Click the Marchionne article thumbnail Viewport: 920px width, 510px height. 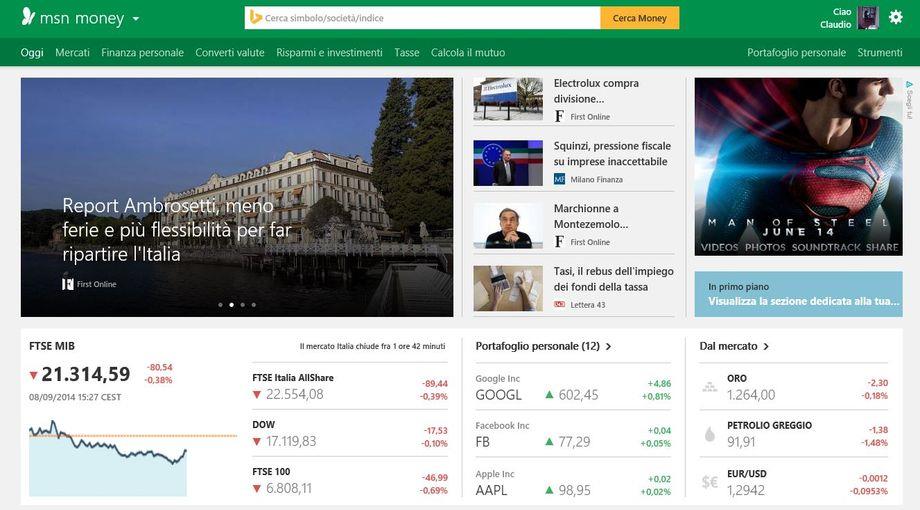508,225
